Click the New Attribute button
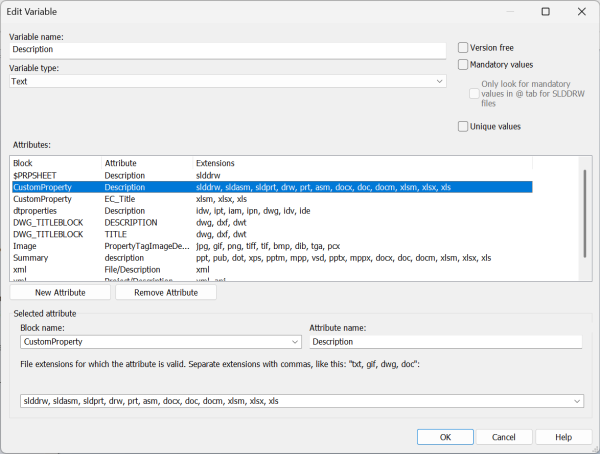The image size is (600, 454). 60,293
